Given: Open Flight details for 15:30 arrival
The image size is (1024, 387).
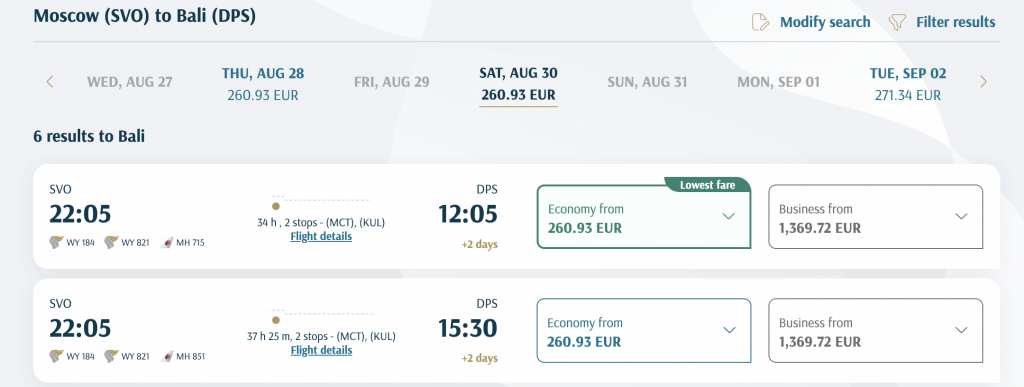Looking at the screenshot, I should 321,350.
